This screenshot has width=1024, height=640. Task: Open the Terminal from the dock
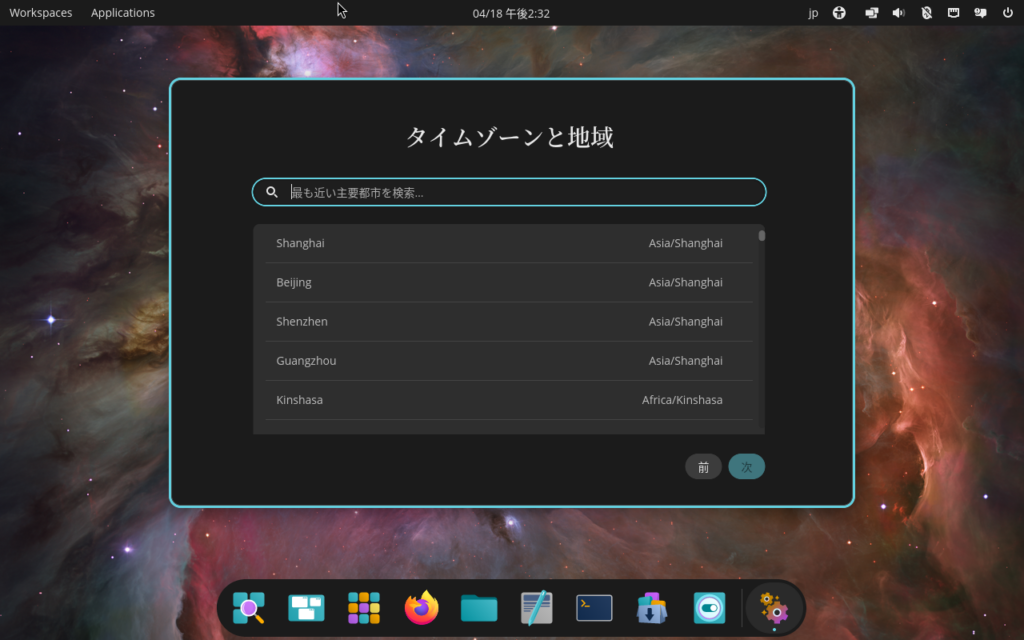[594, 608]
